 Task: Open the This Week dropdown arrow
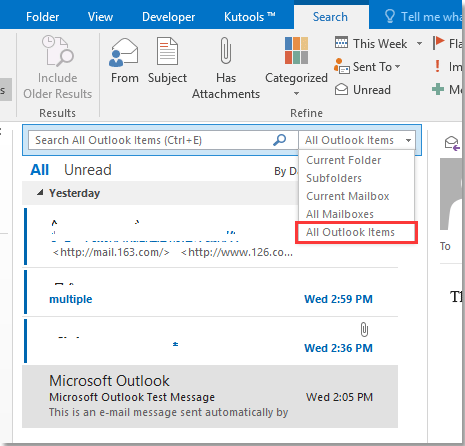coord(419,44)
